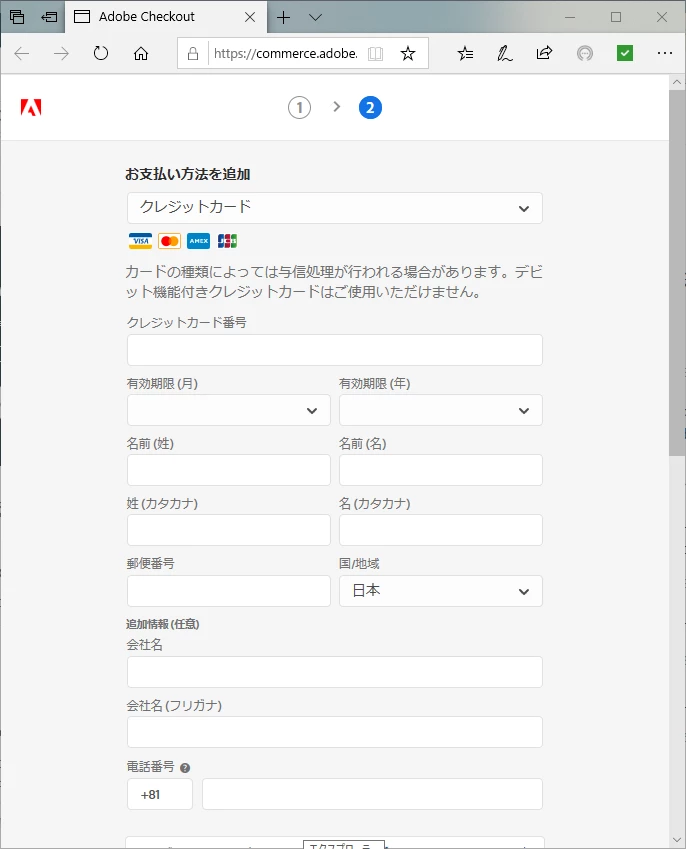The image size is (686, 849).
Task: Click the green checkmark extension icon
Action: (625, 53)
